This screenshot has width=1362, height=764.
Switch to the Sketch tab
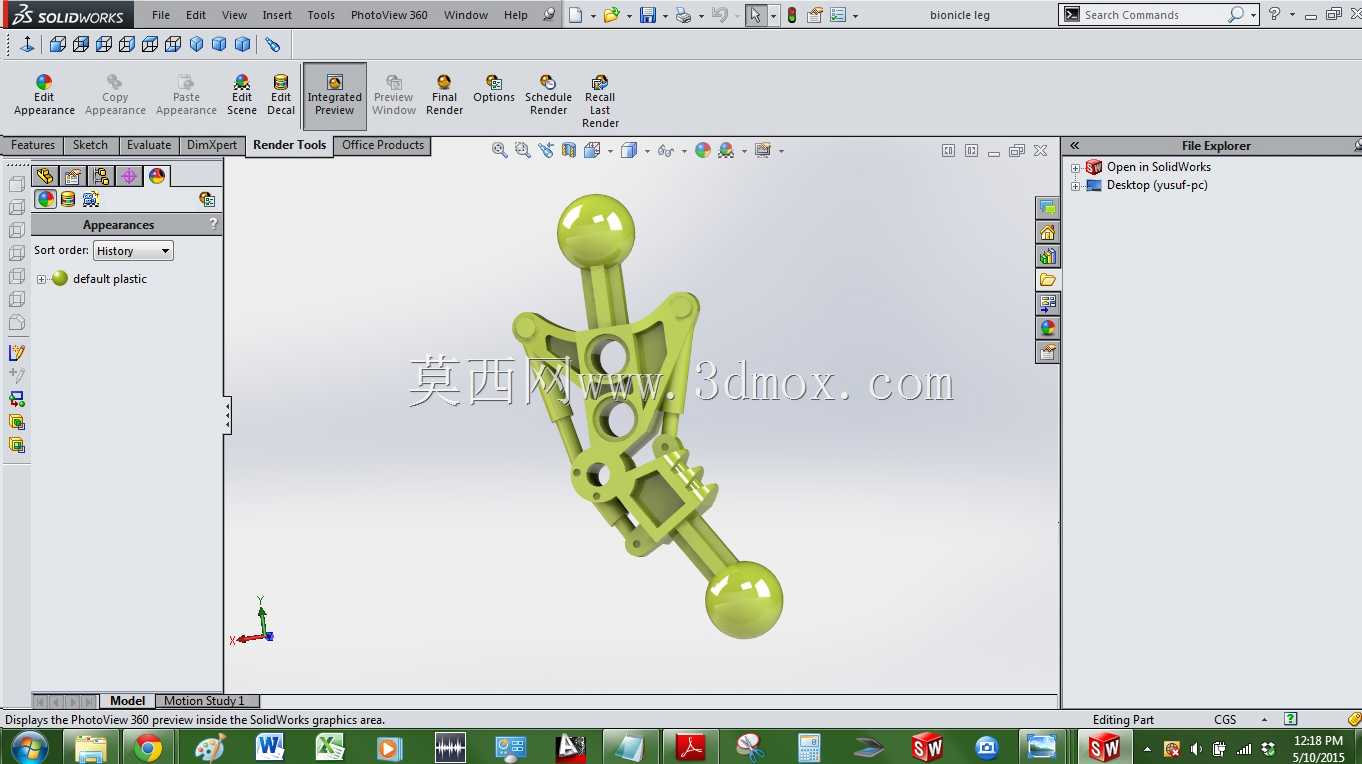[x=90, y=145]
